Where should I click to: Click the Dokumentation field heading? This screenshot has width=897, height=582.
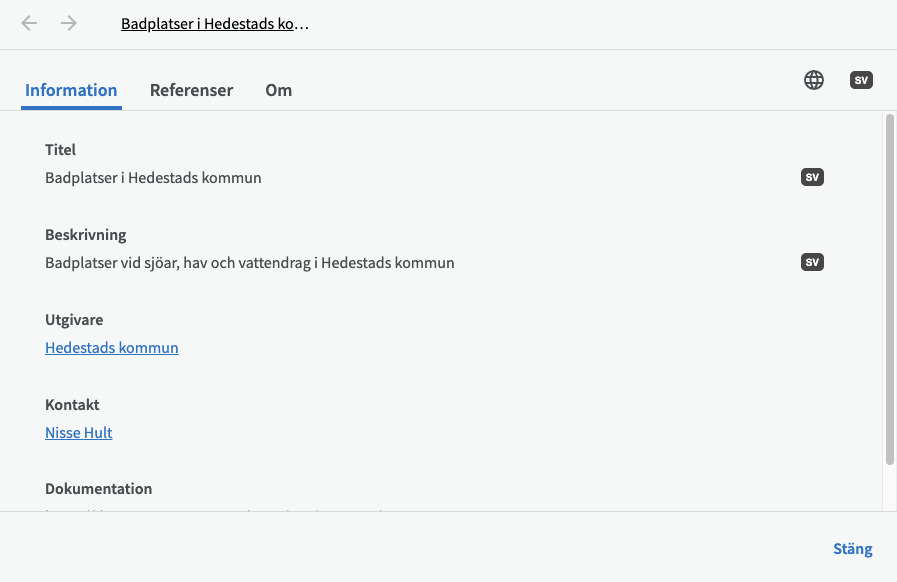tap(98, 489)
